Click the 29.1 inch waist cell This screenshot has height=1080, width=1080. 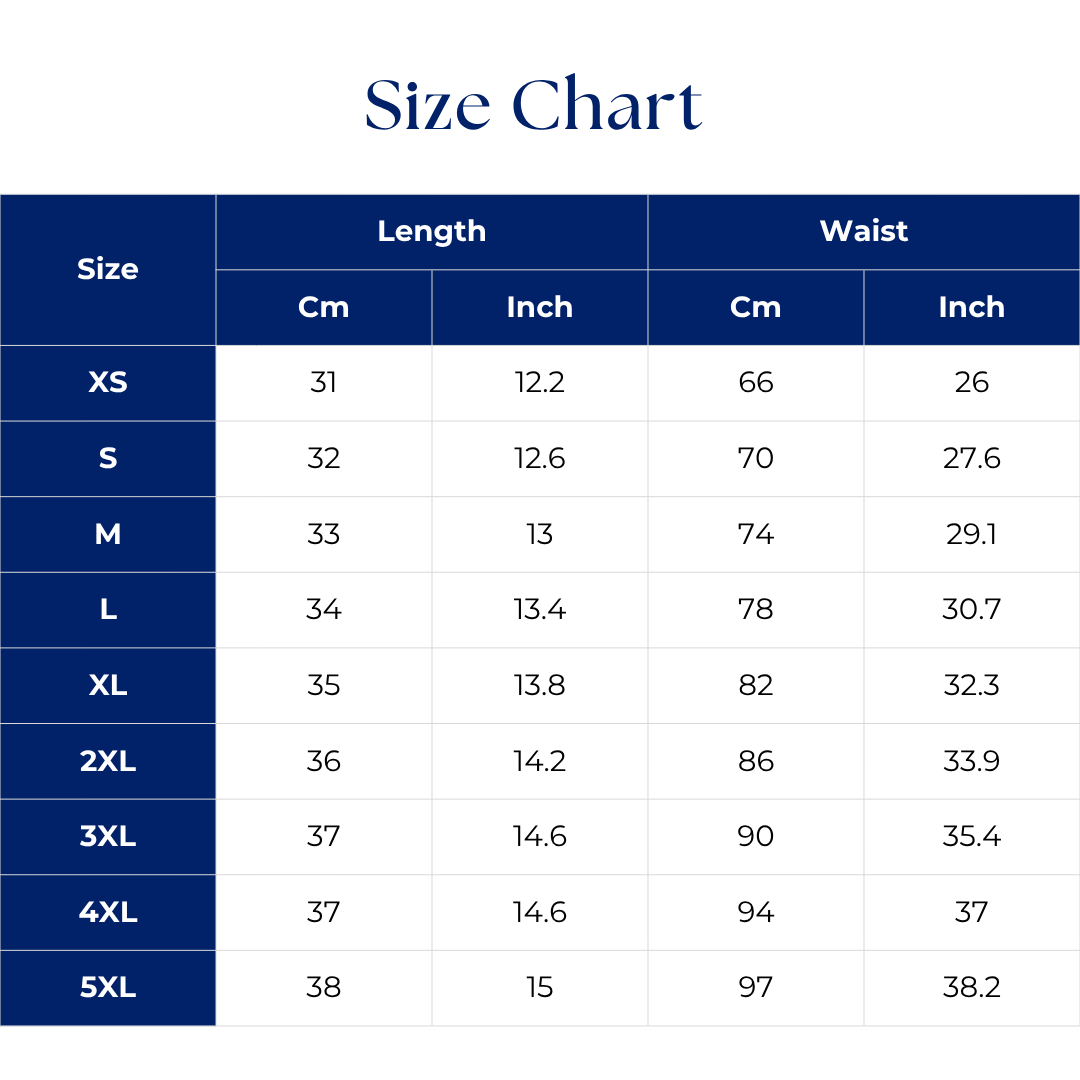click(972, 534)
